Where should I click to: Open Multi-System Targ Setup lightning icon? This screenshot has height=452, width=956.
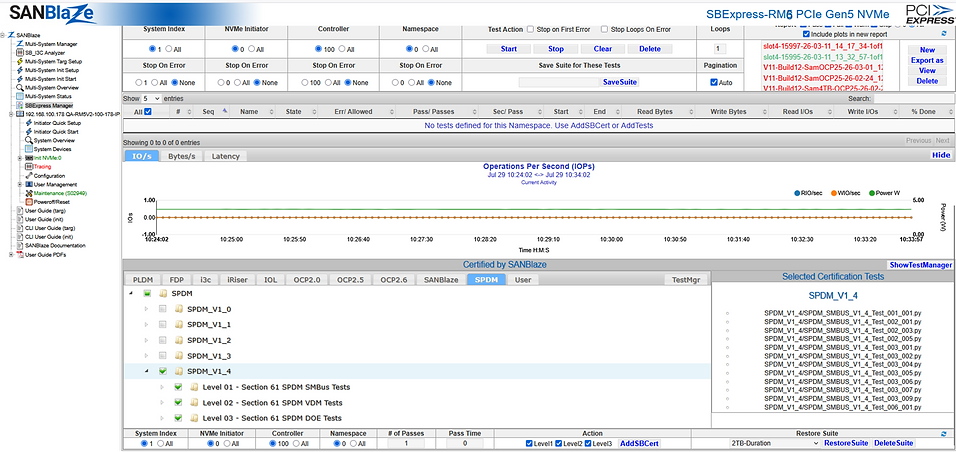(20, 62)
